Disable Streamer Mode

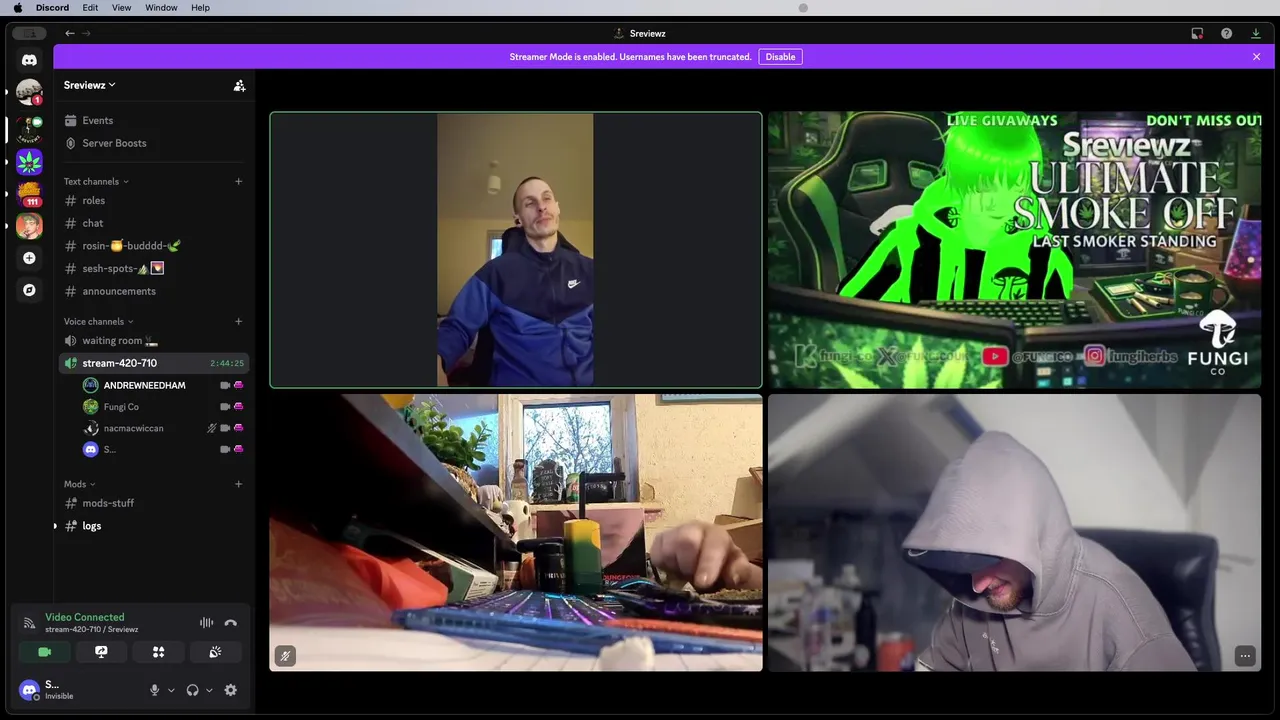coord(780,57)
